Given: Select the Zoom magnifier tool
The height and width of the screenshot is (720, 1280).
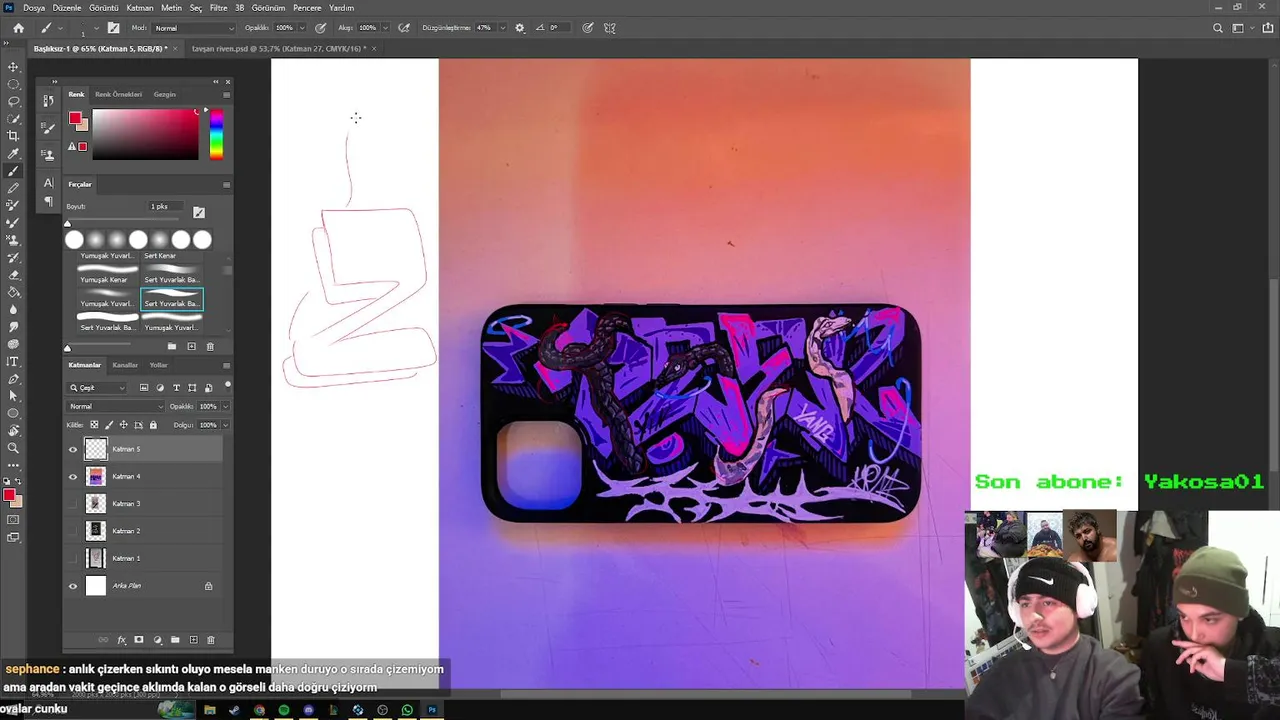Looking at the screenshot, I should (x=13, y=448).
